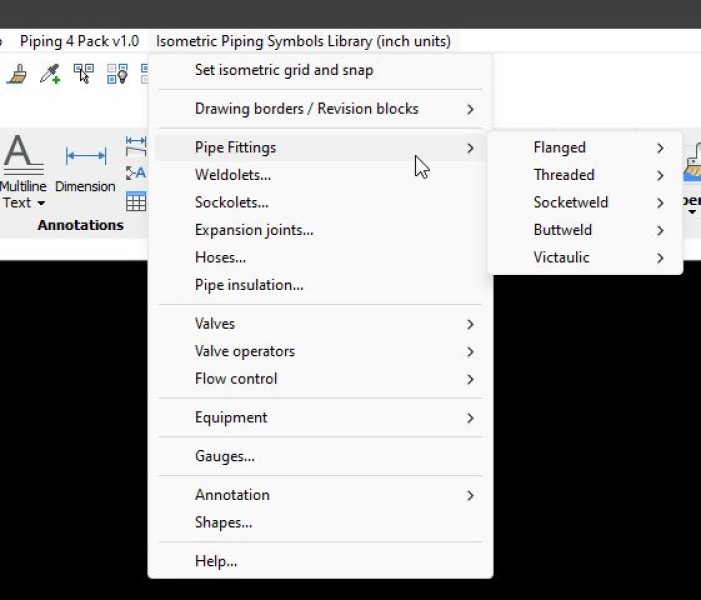Expand the Flanged submenu arrow
This screenshot has width=701, height=600.
[x=660, y=148]
